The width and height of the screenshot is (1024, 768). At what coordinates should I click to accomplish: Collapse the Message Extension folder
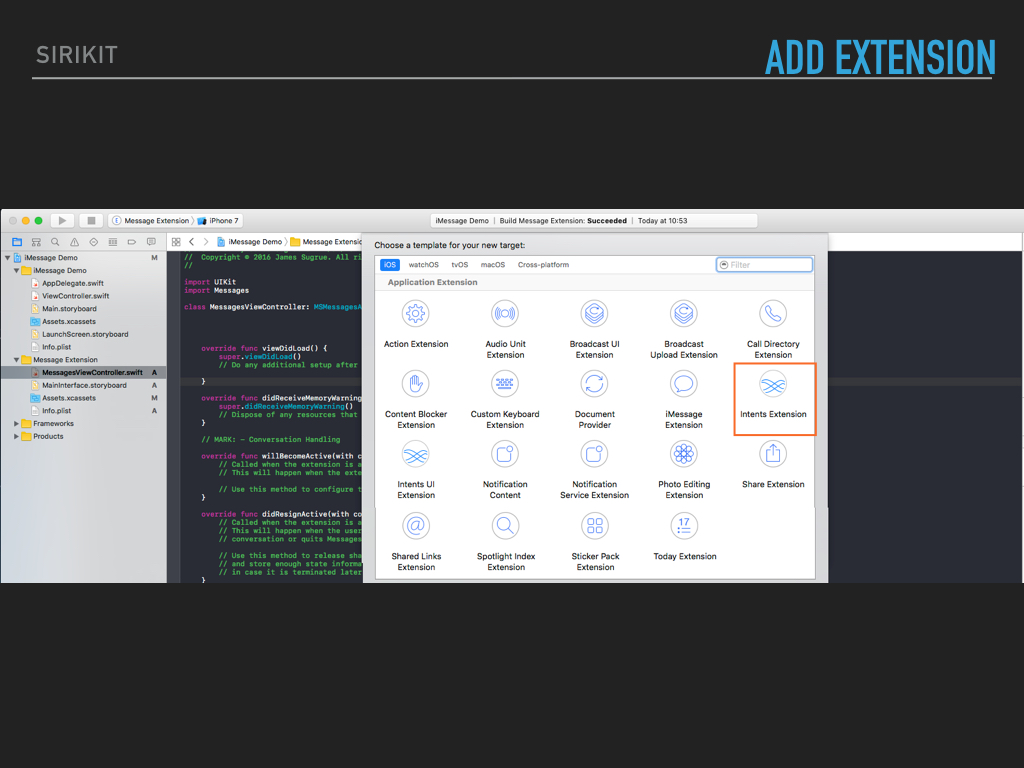[17, 360]
